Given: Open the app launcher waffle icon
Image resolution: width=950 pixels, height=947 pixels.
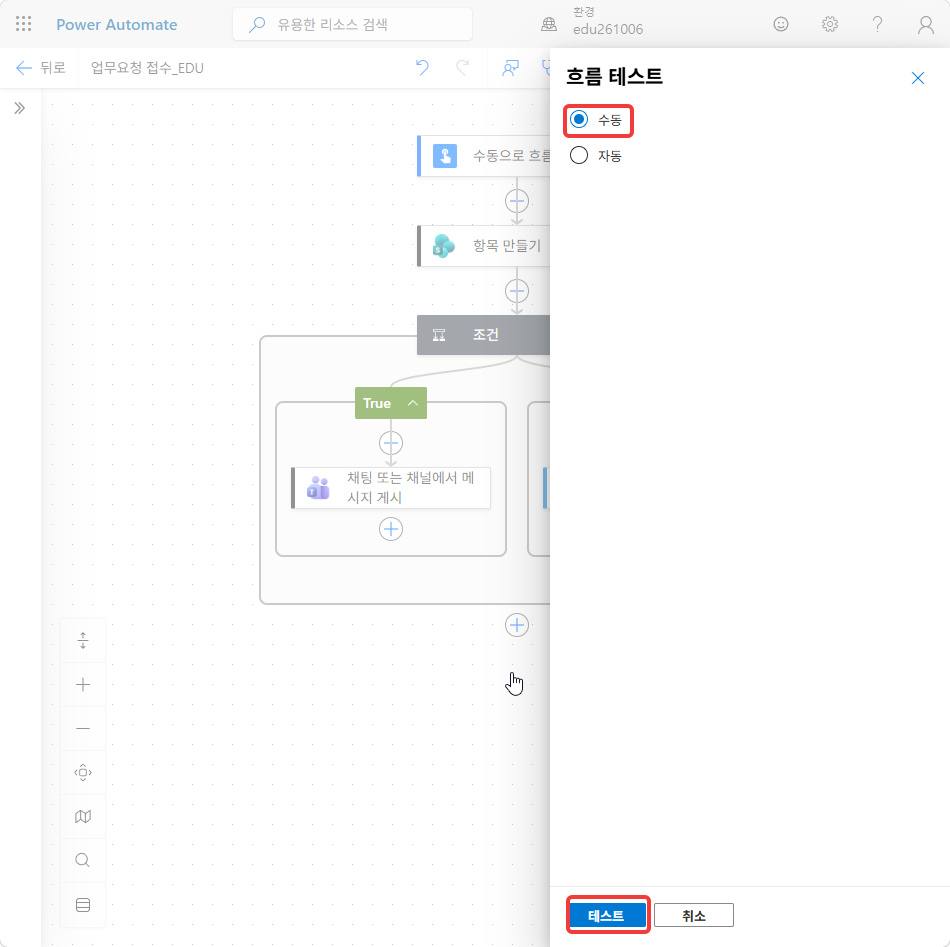Looking at the screenshot, I should click(x=23, y=24).
